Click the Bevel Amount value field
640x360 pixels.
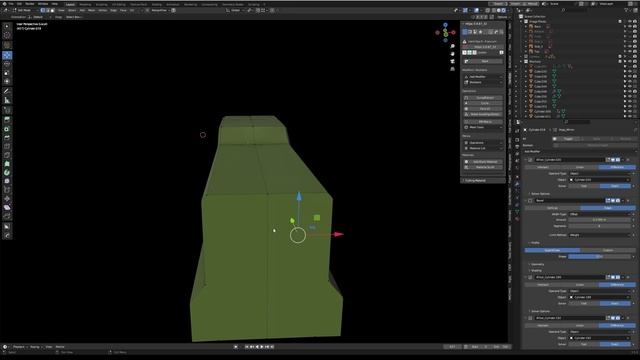(x=600, y=220)
